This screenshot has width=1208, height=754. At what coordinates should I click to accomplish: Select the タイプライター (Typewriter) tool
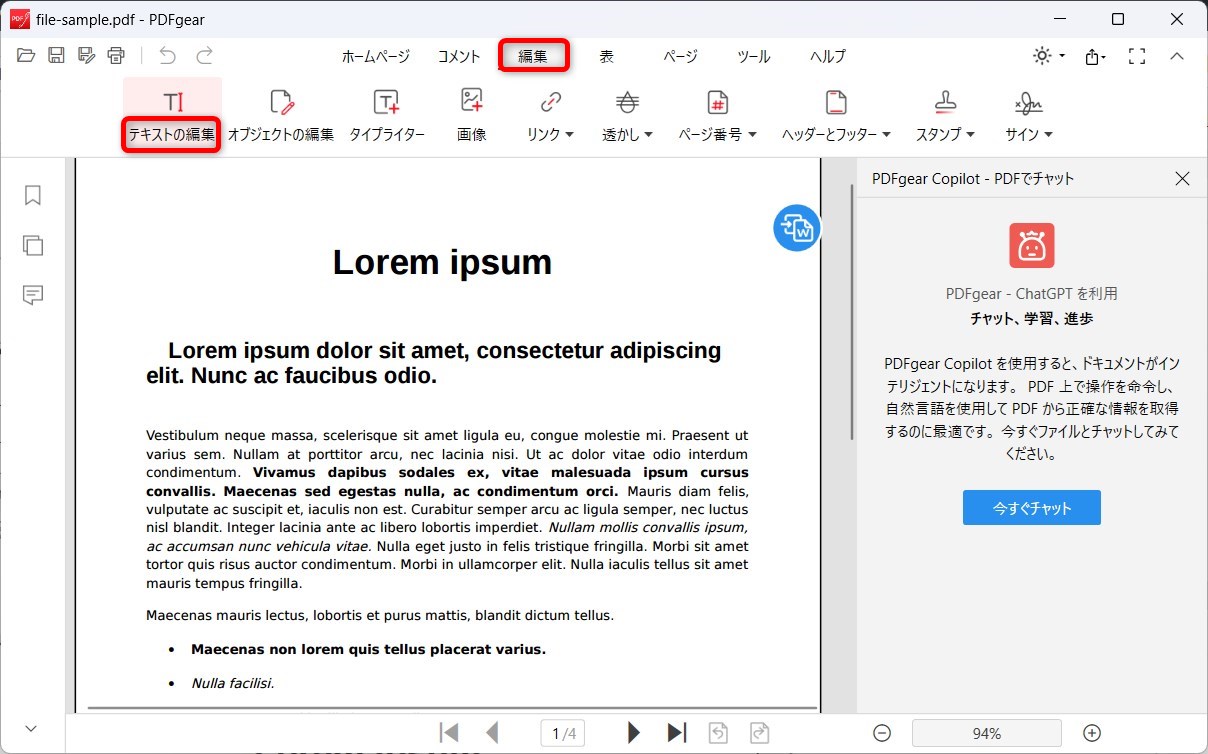pos(387,112)
